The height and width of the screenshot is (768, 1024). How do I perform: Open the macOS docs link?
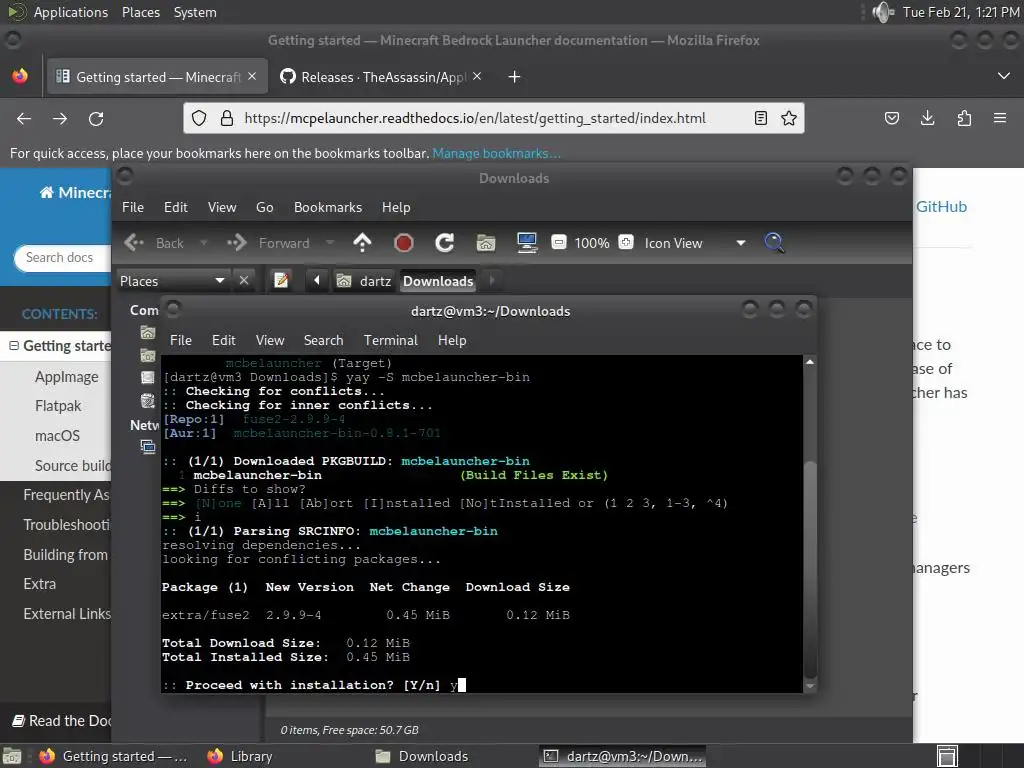click(x=57, y=436)
